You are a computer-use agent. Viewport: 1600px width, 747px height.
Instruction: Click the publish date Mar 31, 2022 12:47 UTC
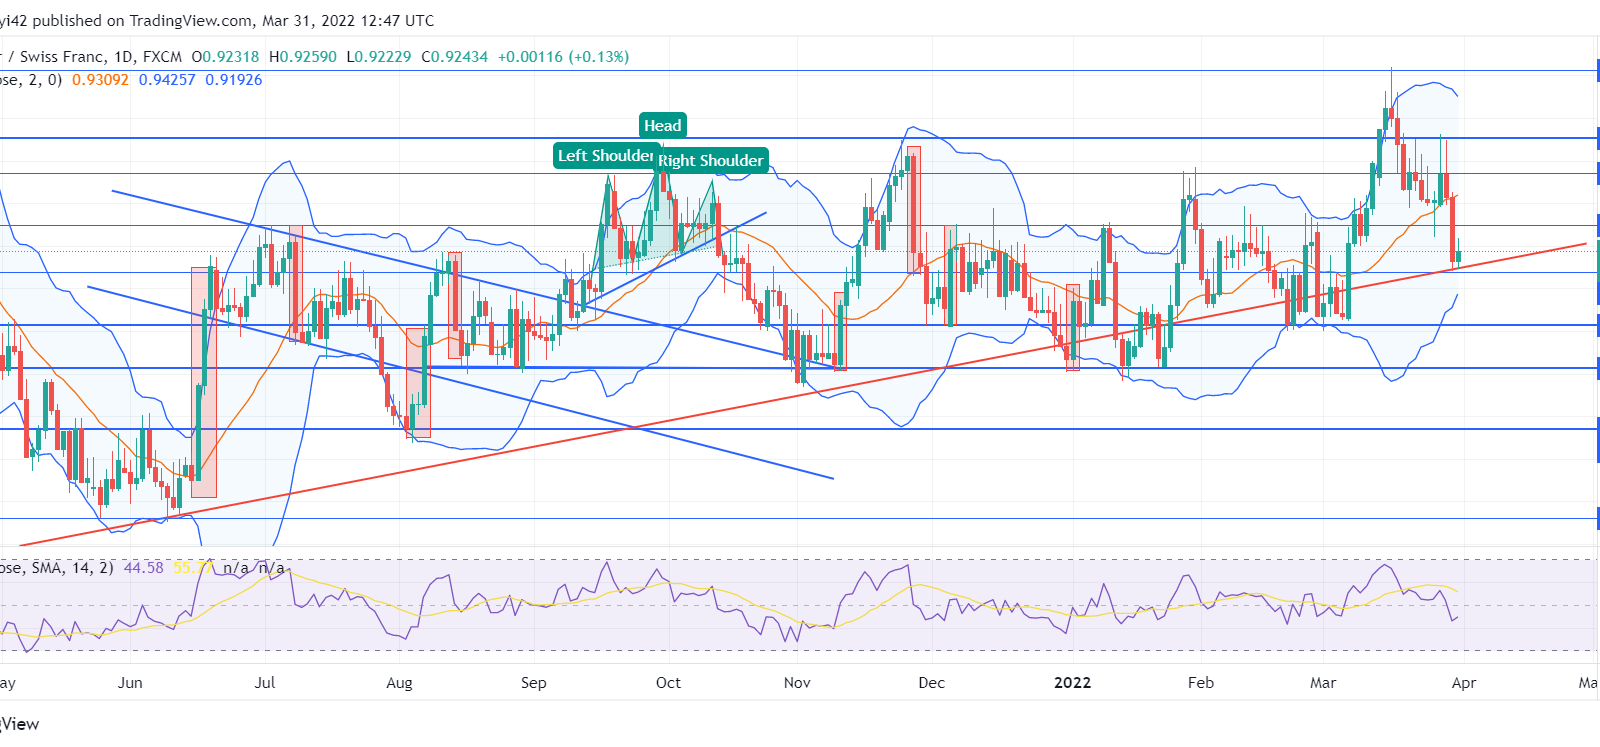[x=348, y=20]
